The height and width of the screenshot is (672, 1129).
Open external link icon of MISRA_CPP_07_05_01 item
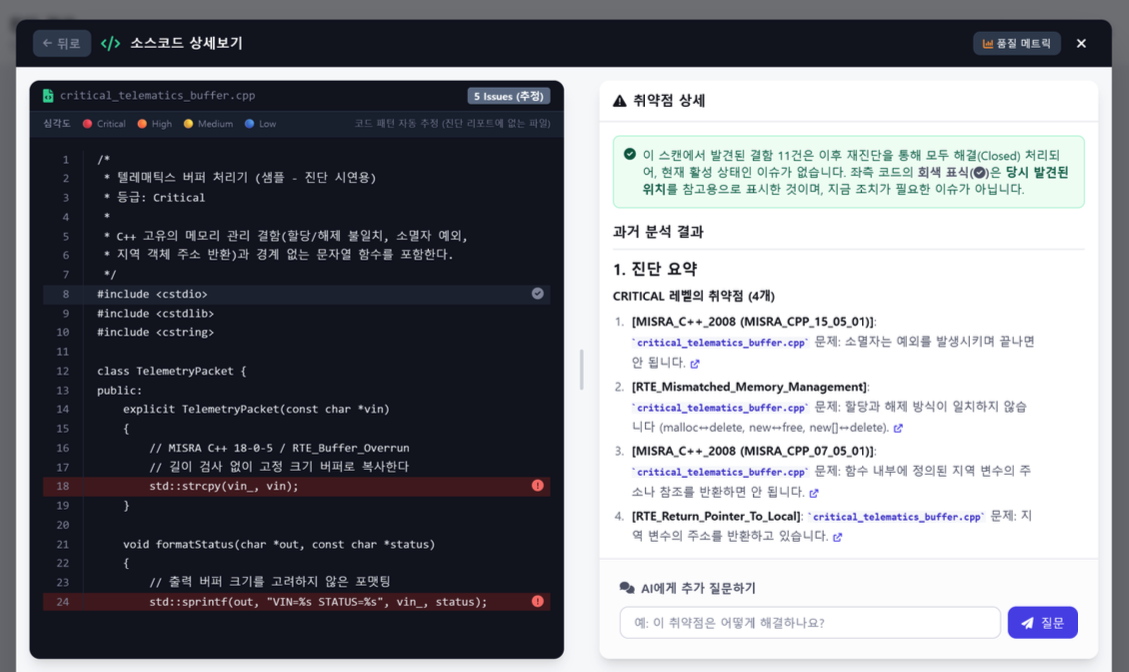[814, 493]
